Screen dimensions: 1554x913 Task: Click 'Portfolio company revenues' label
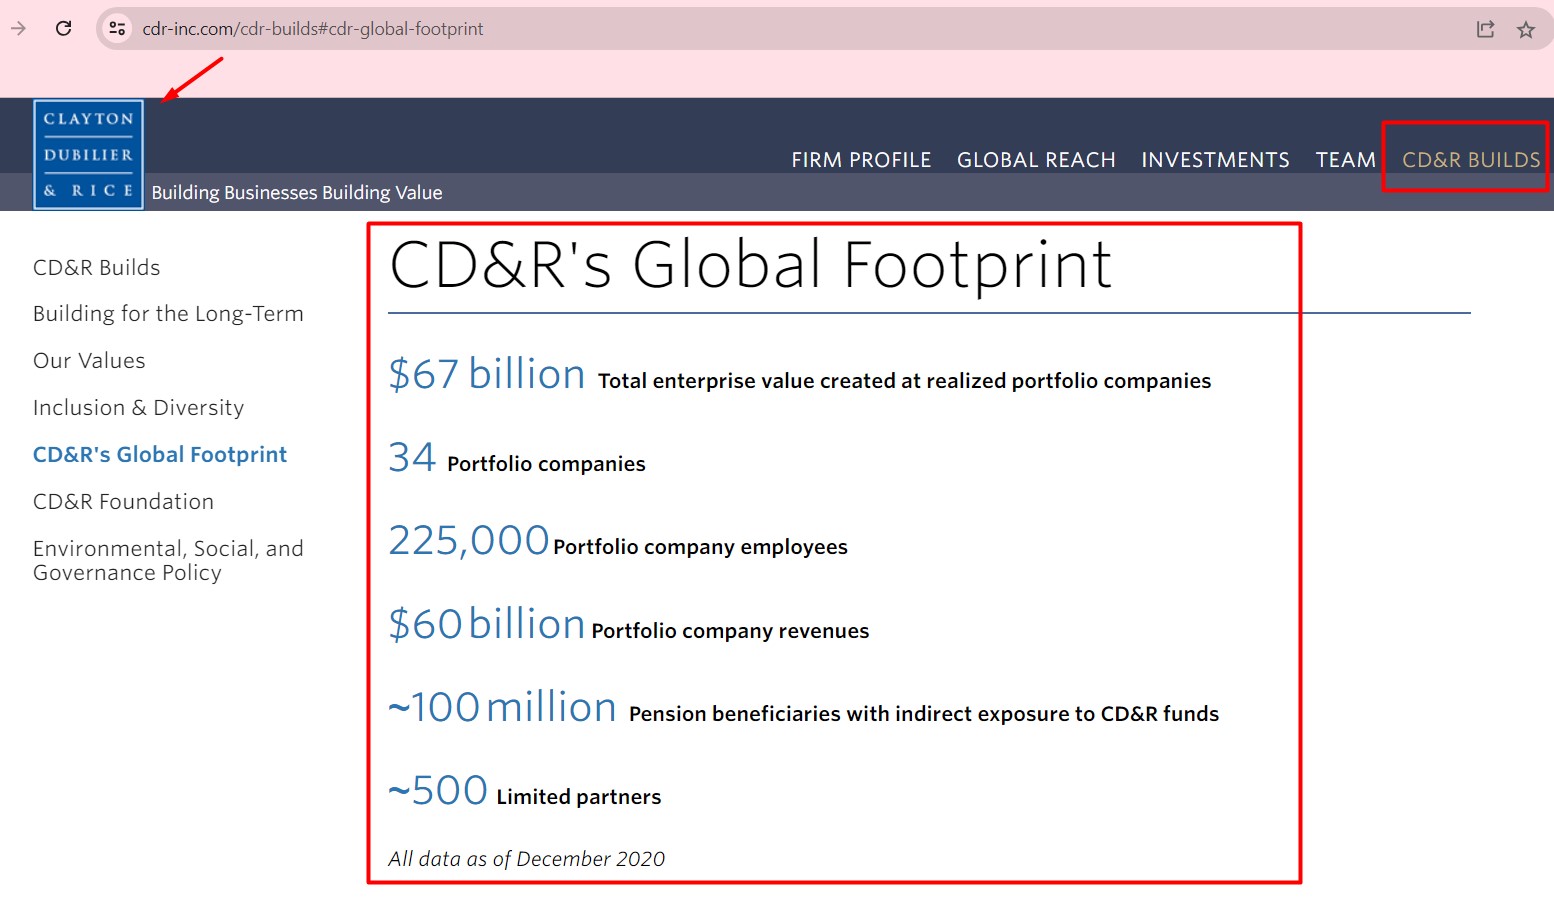pos(730,631)
